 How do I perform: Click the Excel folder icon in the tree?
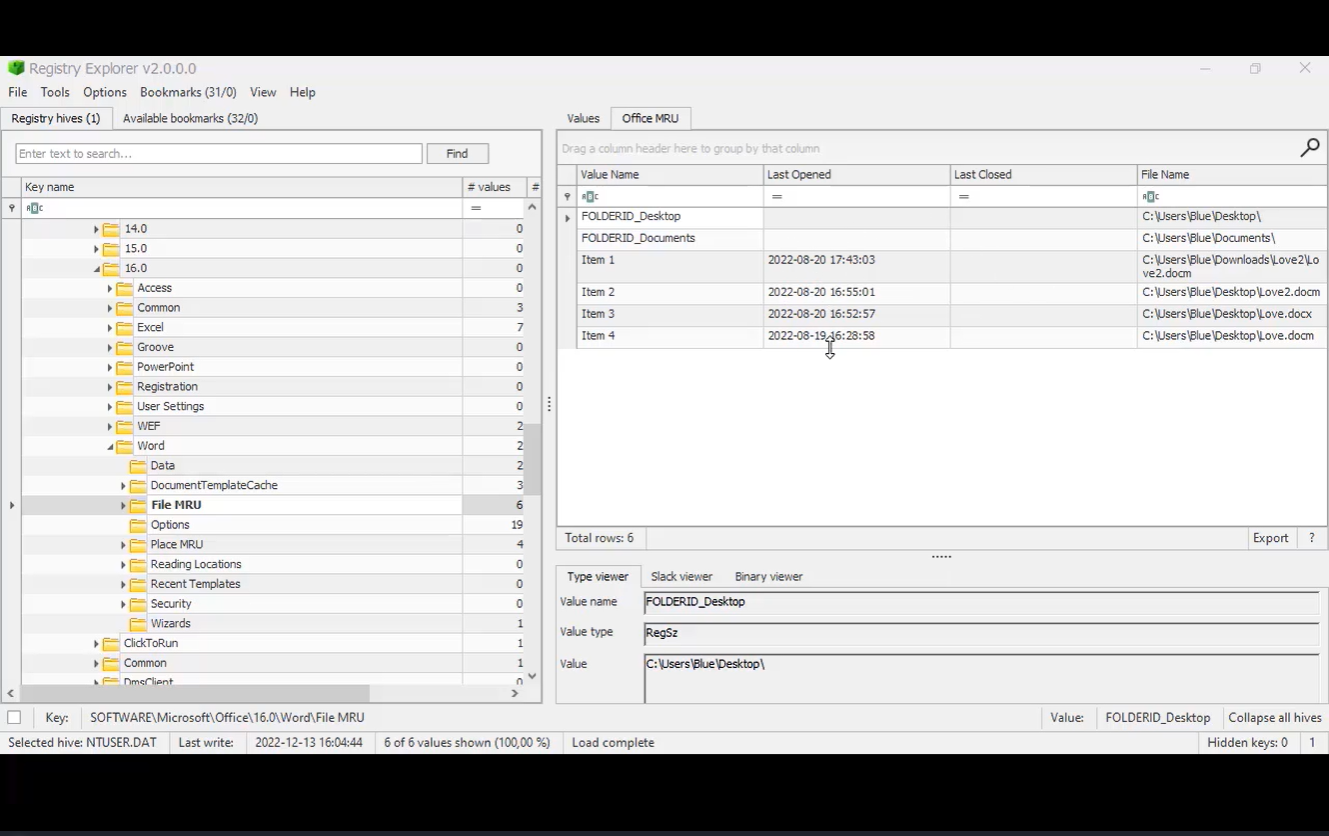click(124, 328)
